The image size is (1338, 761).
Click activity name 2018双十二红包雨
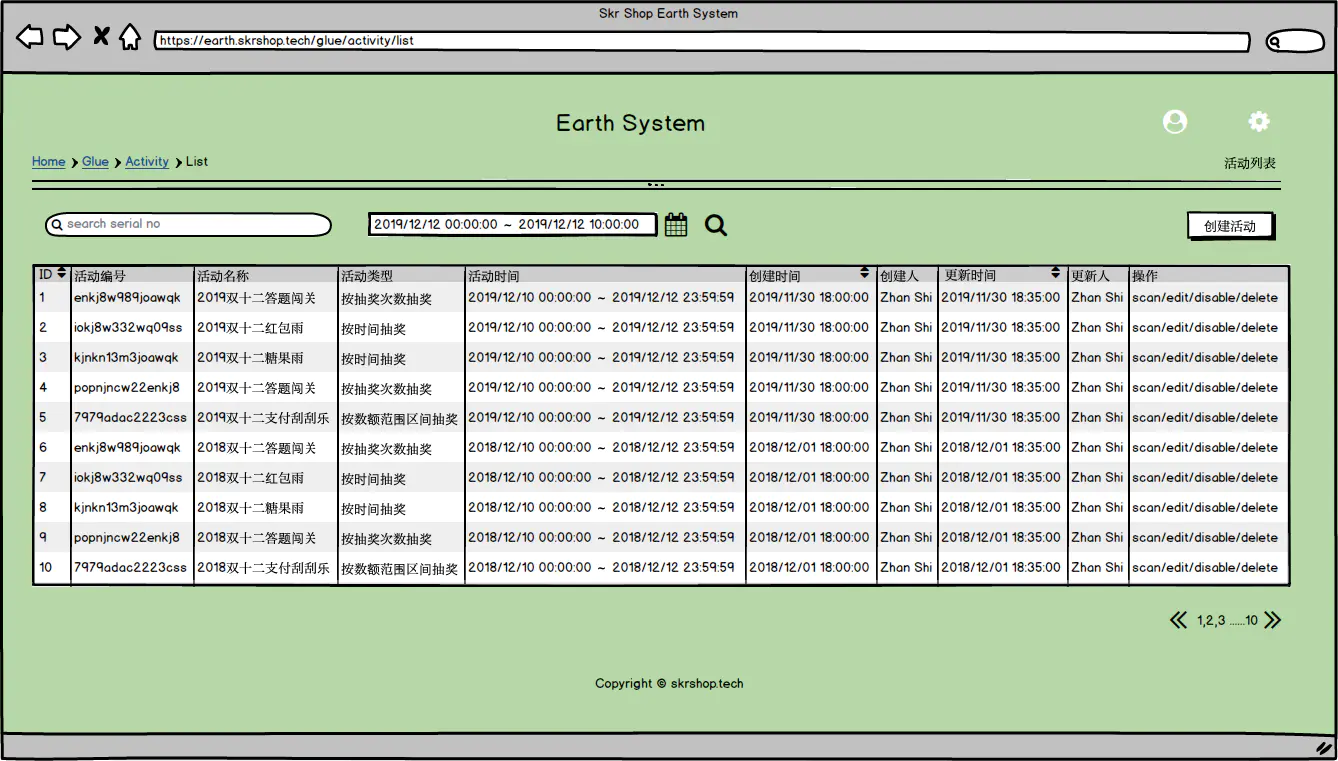coord(250,478)
